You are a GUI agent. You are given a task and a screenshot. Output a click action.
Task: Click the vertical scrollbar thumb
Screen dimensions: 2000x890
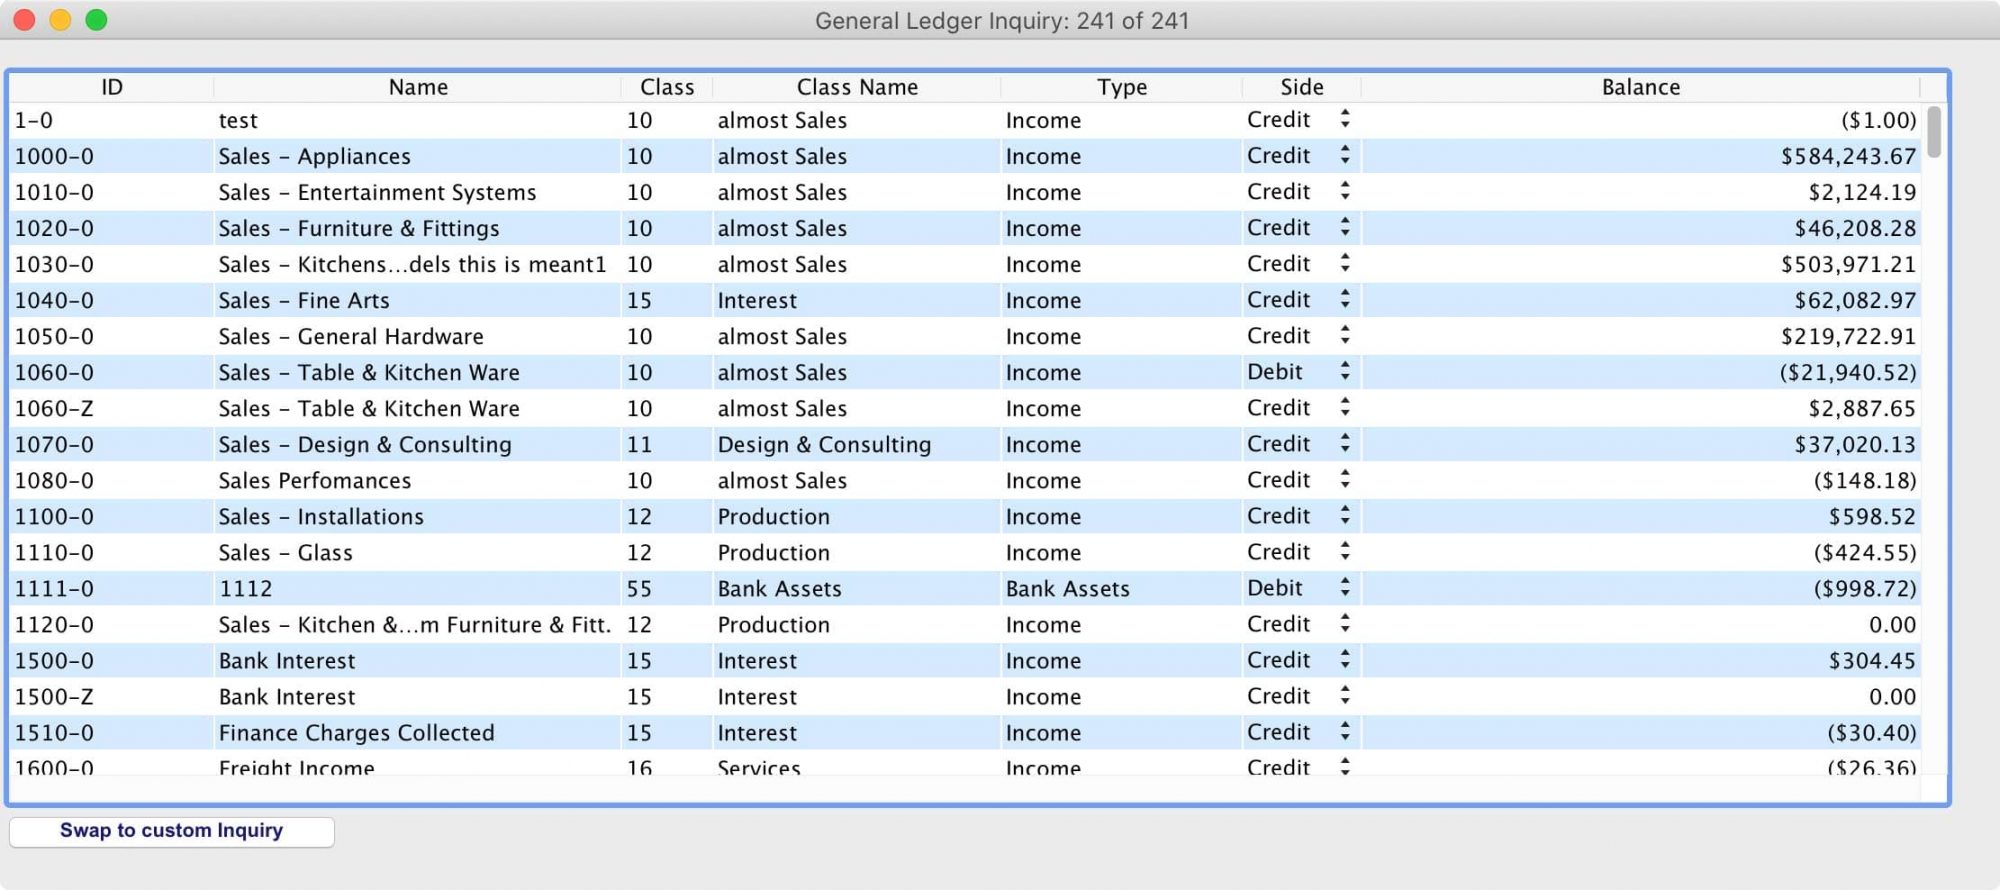click(1934, 131)
